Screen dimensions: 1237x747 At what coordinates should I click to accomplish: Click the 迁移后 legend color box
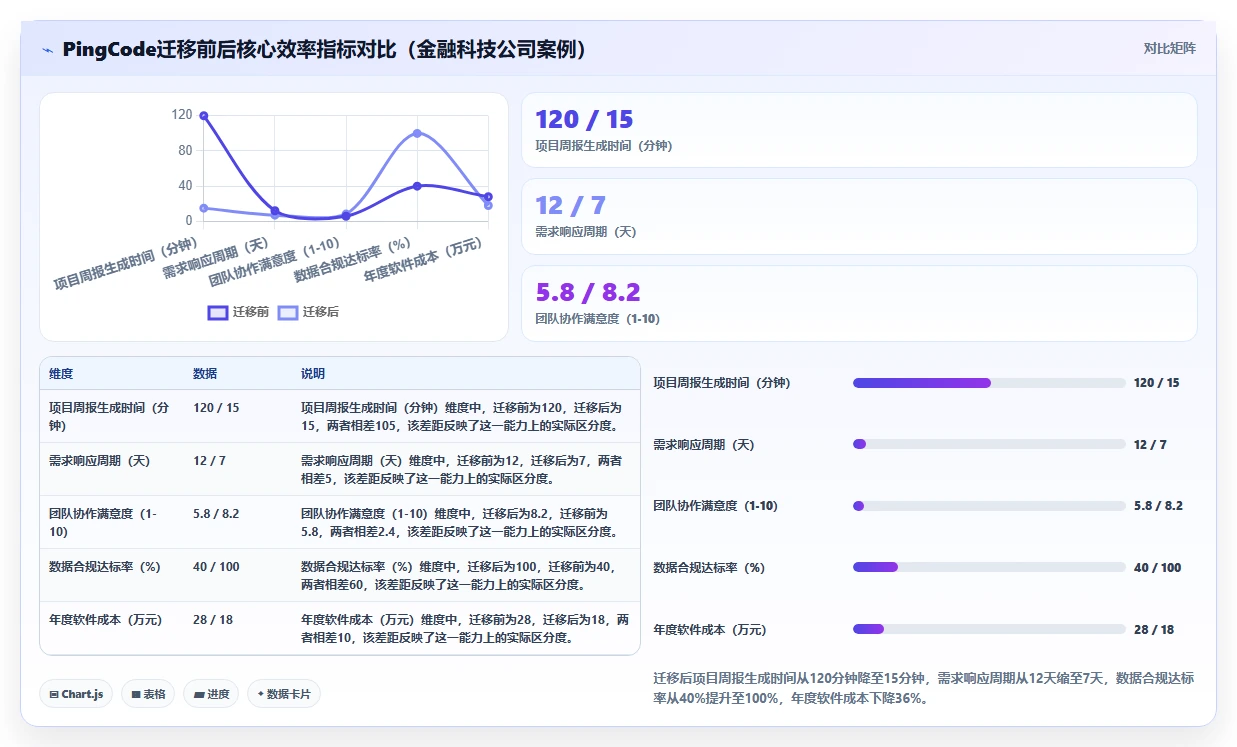click(287, 312)
